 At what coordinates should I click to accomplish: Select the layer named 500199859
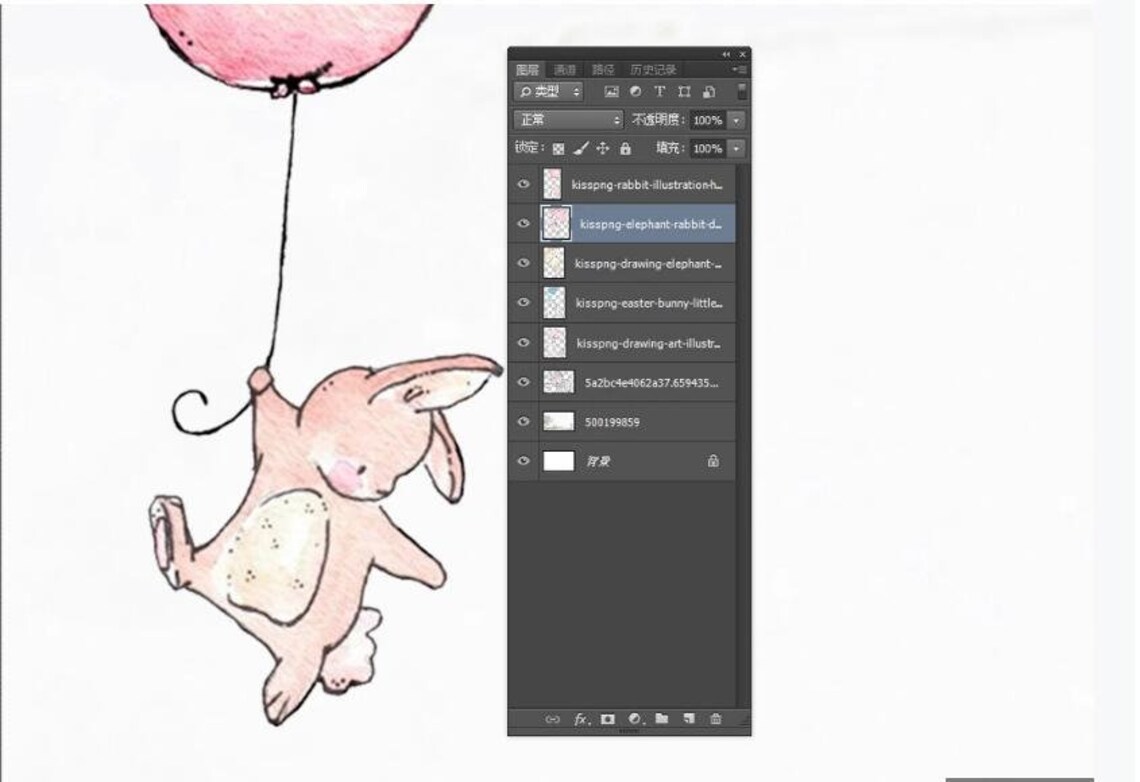pyautogui.click(x=612, y=422)
